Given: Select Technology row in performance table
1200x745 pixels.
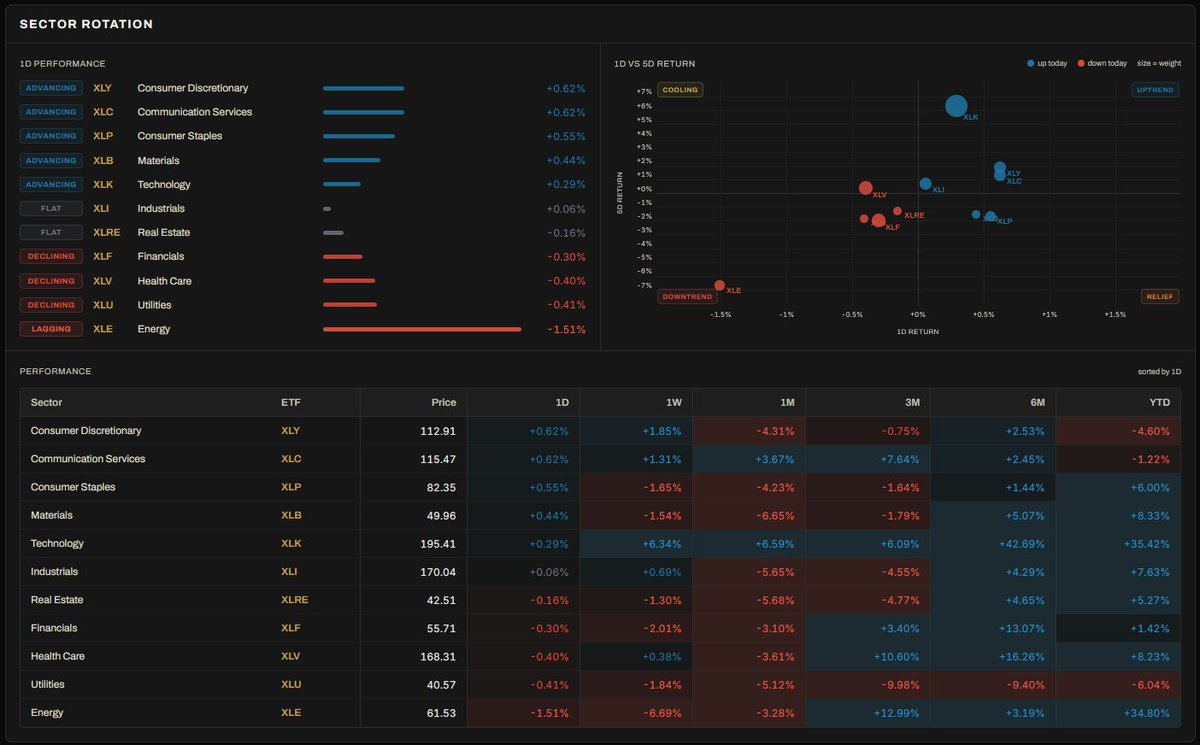Looking at the screenshot, I should click(600, 544).
